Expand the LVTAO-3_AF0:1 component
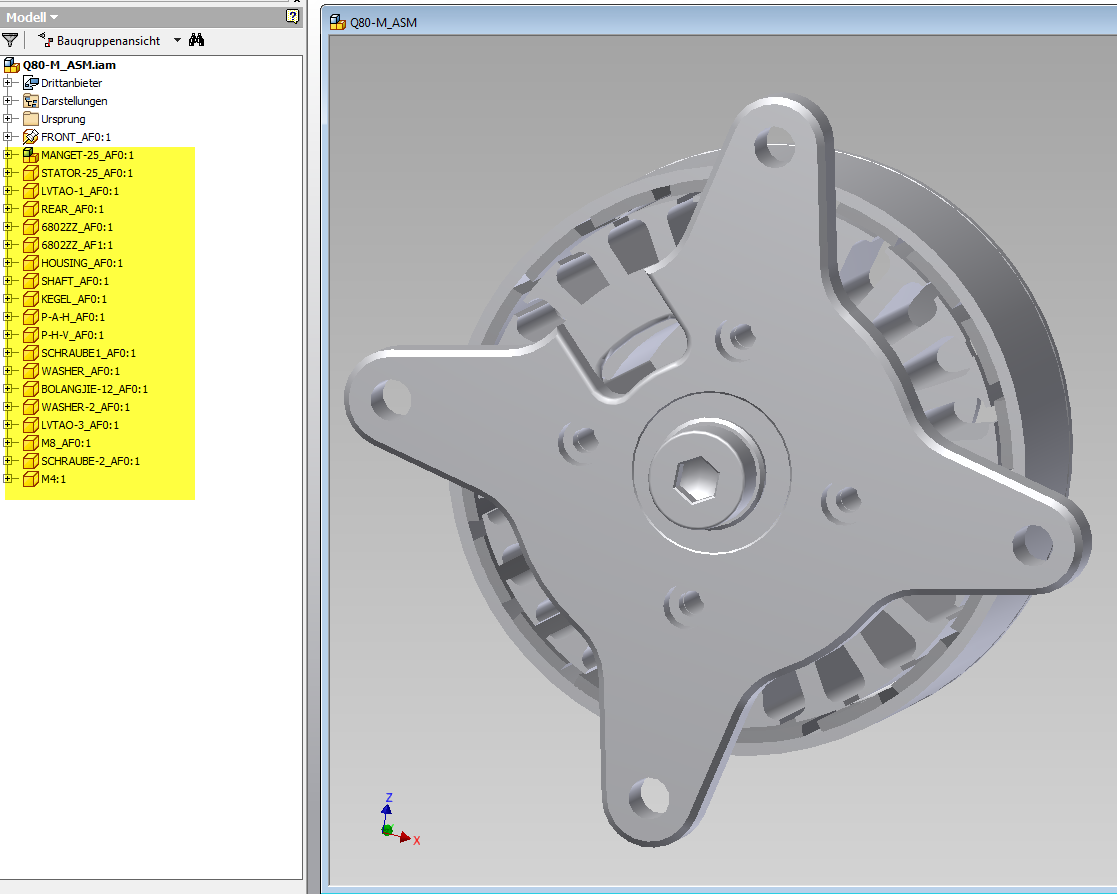The image size is (1117, 894). point(7,425)
